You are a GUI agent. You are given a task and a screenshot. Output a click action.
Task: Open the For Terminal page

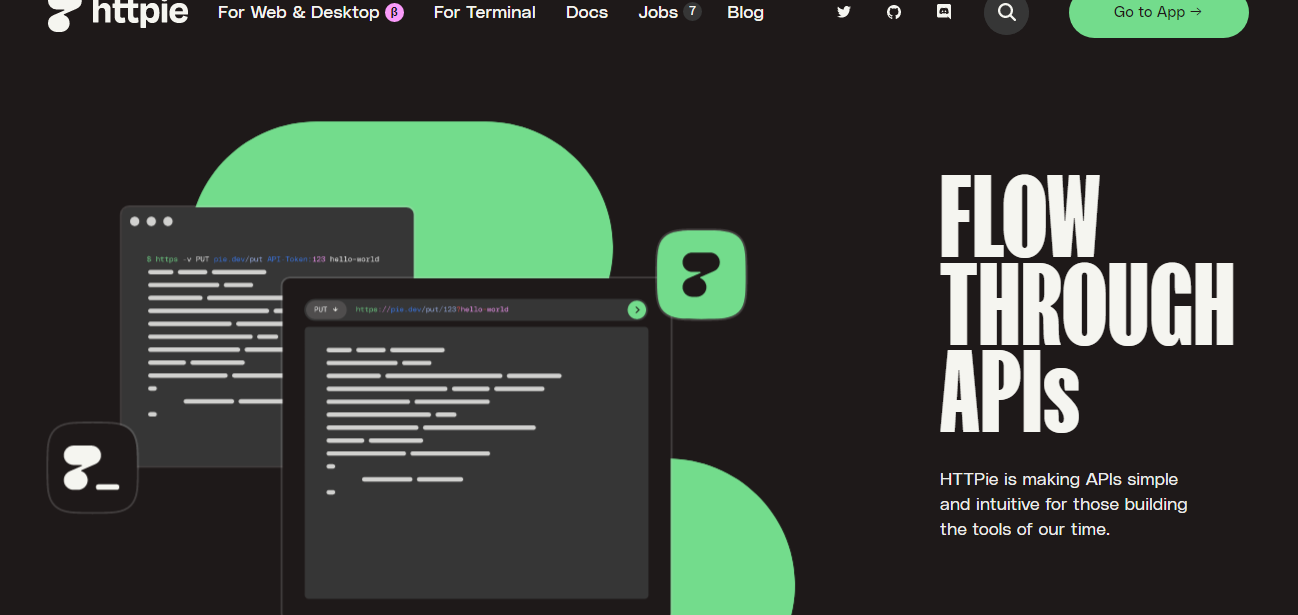point(484,12)
